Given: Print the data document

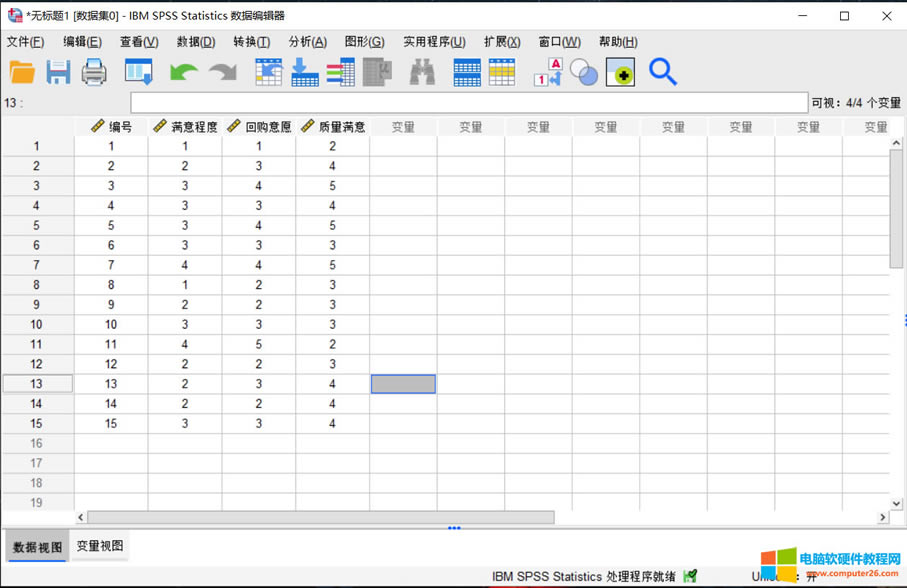Looking at the screenshot, I should pos(95,72).
